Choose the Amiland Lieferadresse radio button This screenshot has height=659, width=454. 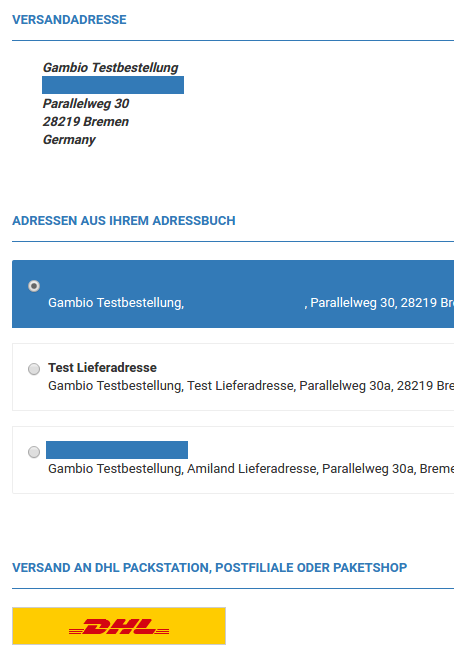34,452
